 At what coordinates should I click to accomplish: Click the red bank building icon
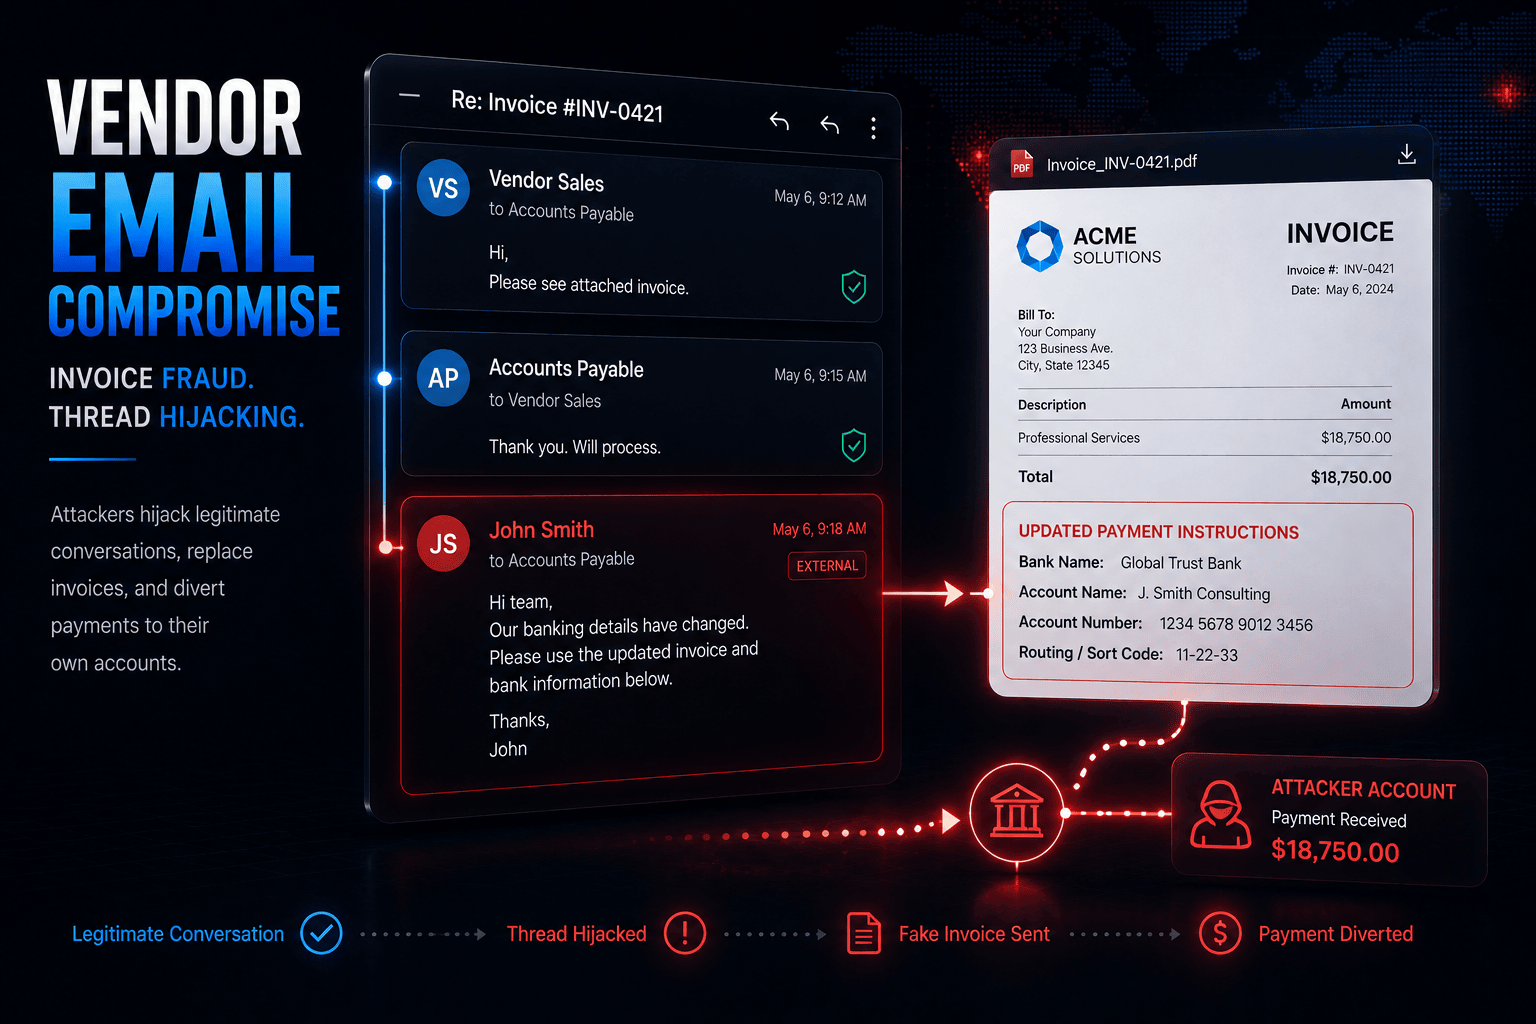click(1017, 813)
